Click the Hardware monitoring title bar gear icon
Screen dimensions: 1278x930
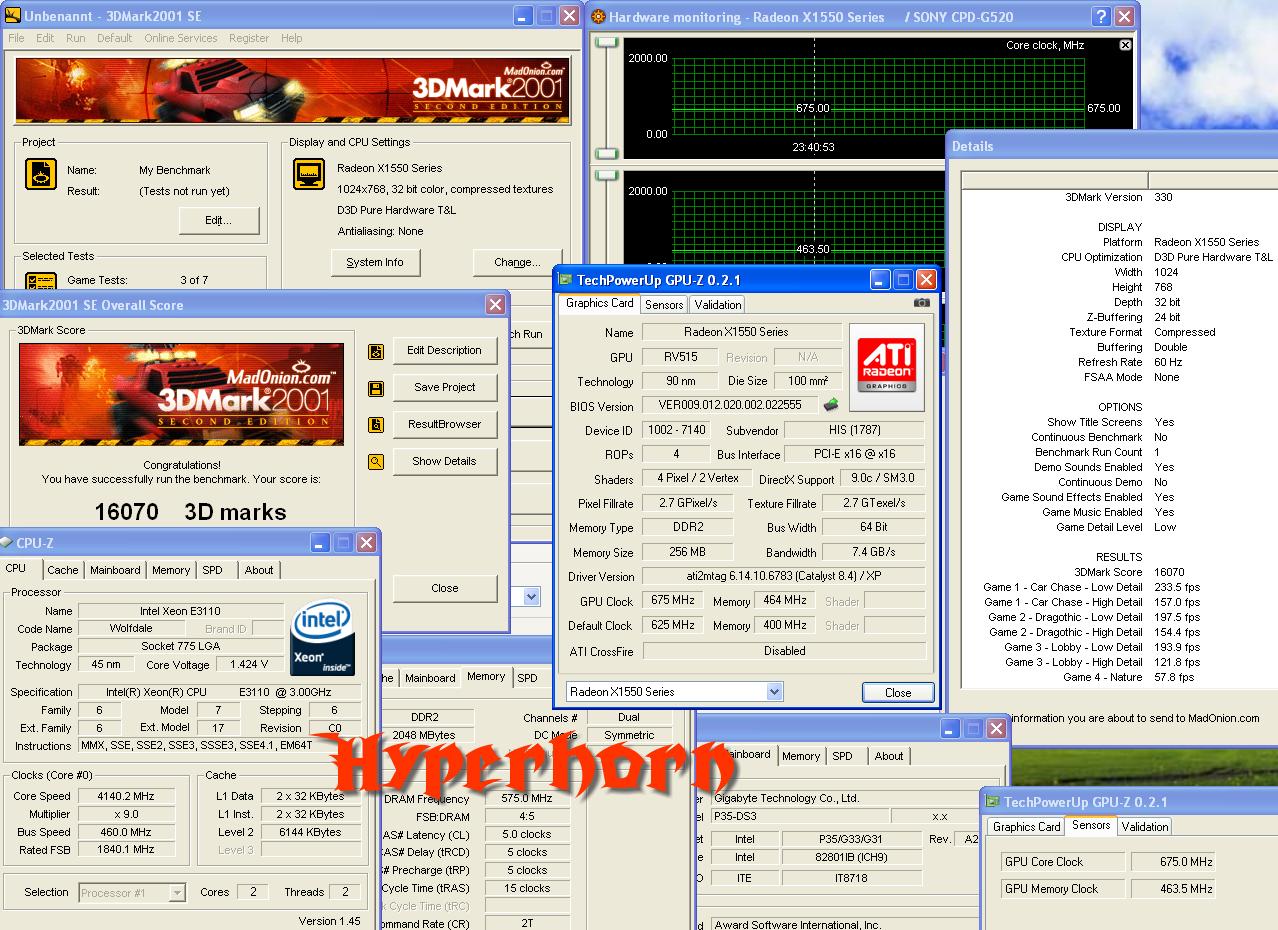598,16
